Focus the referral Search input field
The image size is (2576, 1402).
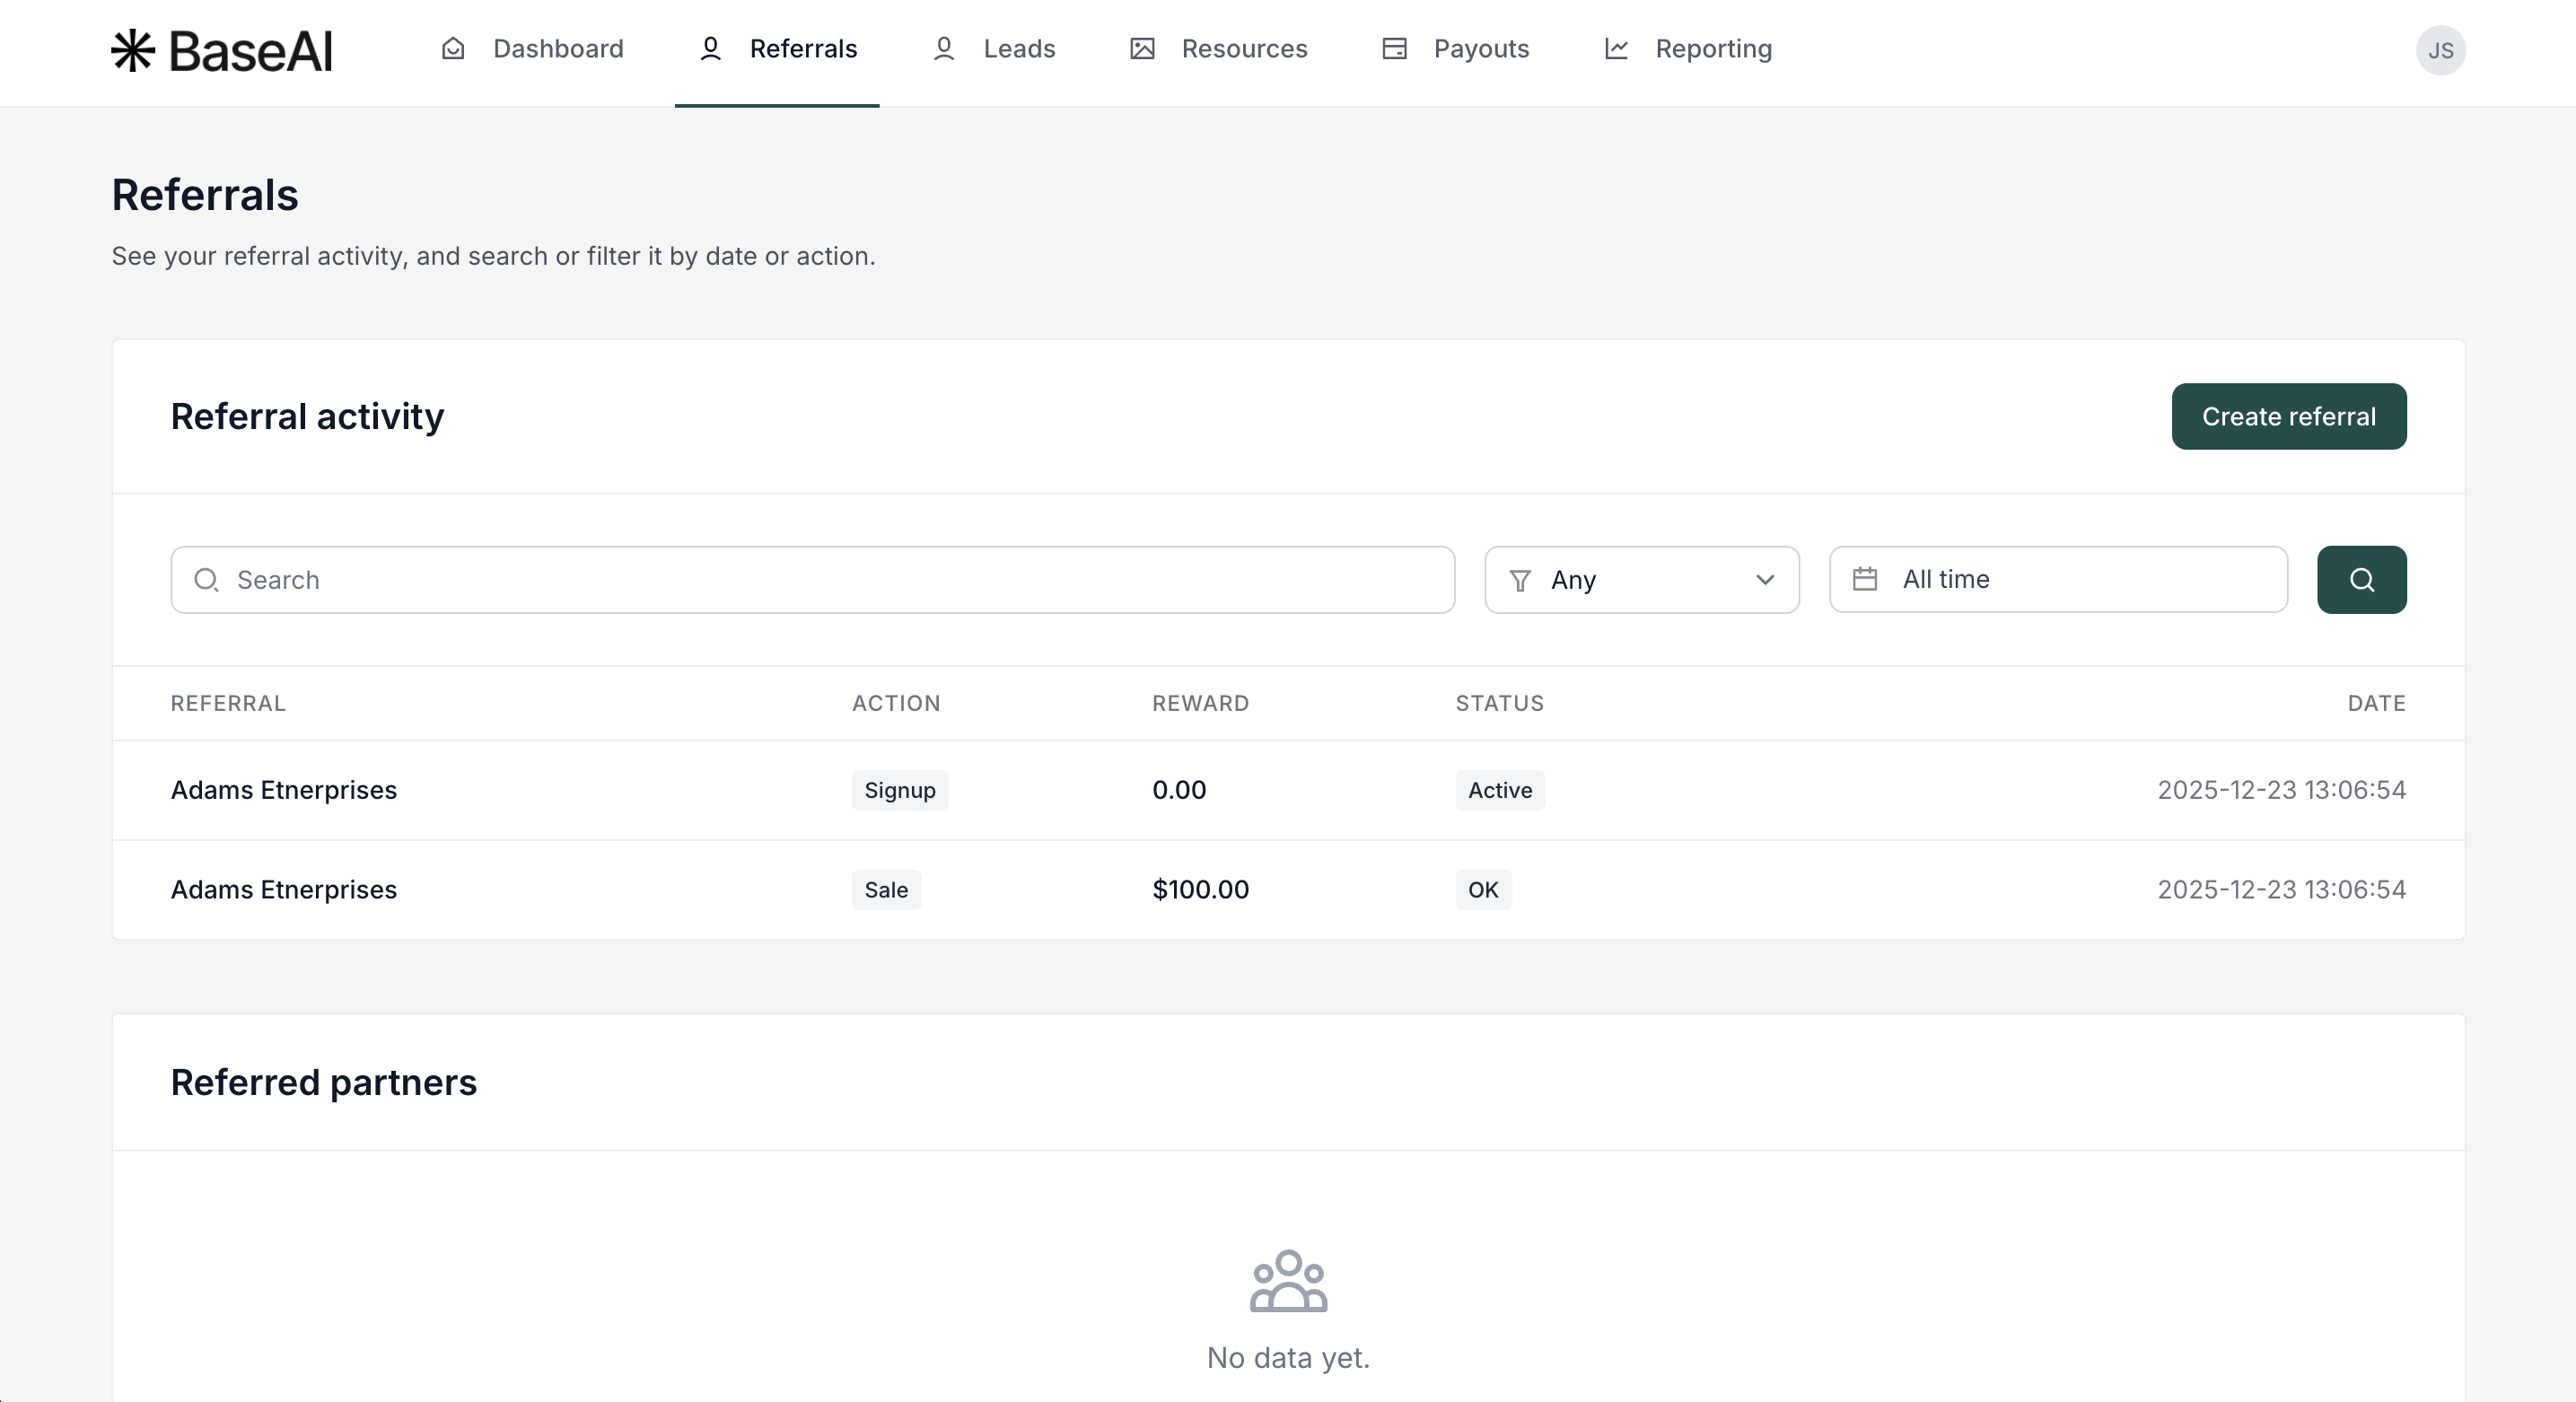click(812, 580)
